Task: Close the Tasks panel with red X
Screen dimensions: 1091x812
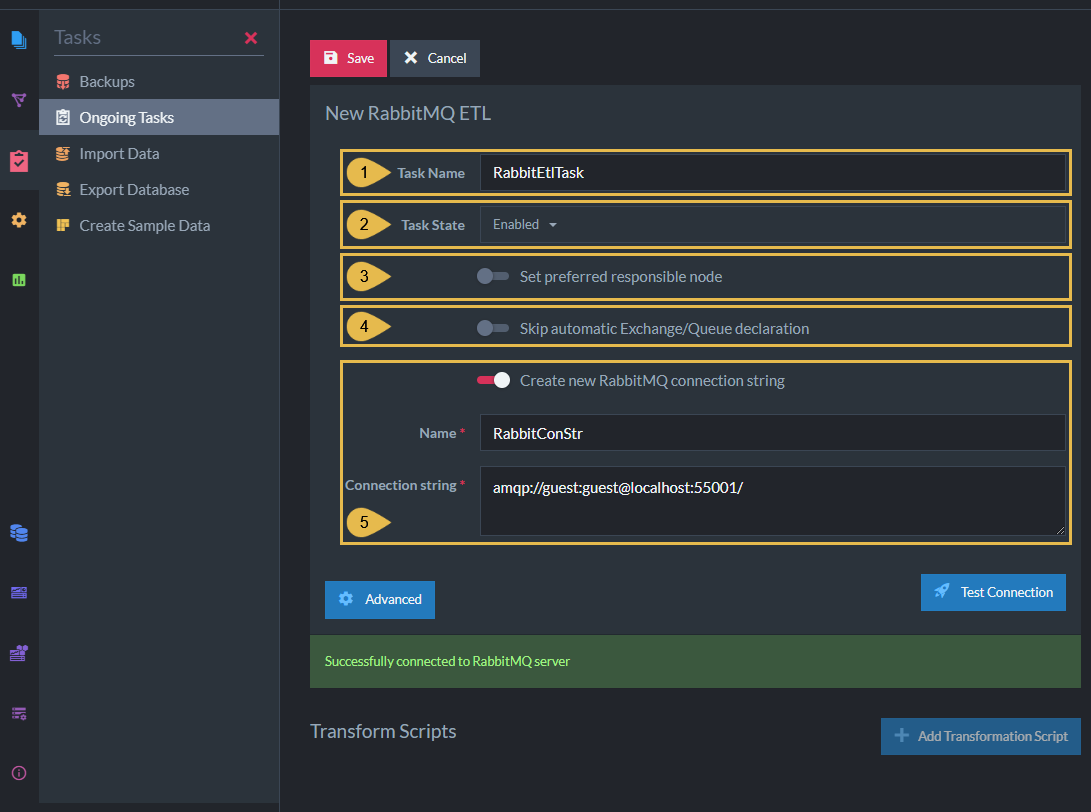Action: pos(251,38)
